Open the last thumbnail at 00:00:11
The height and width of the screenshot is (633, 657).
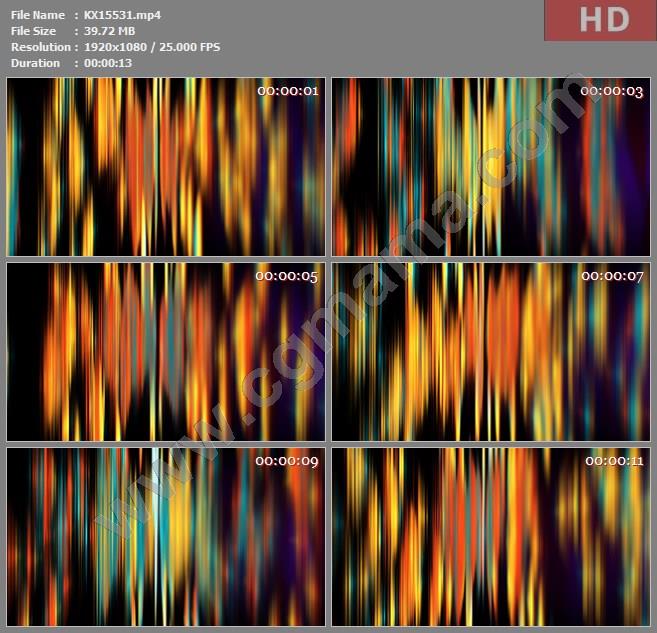click(491, 536)
